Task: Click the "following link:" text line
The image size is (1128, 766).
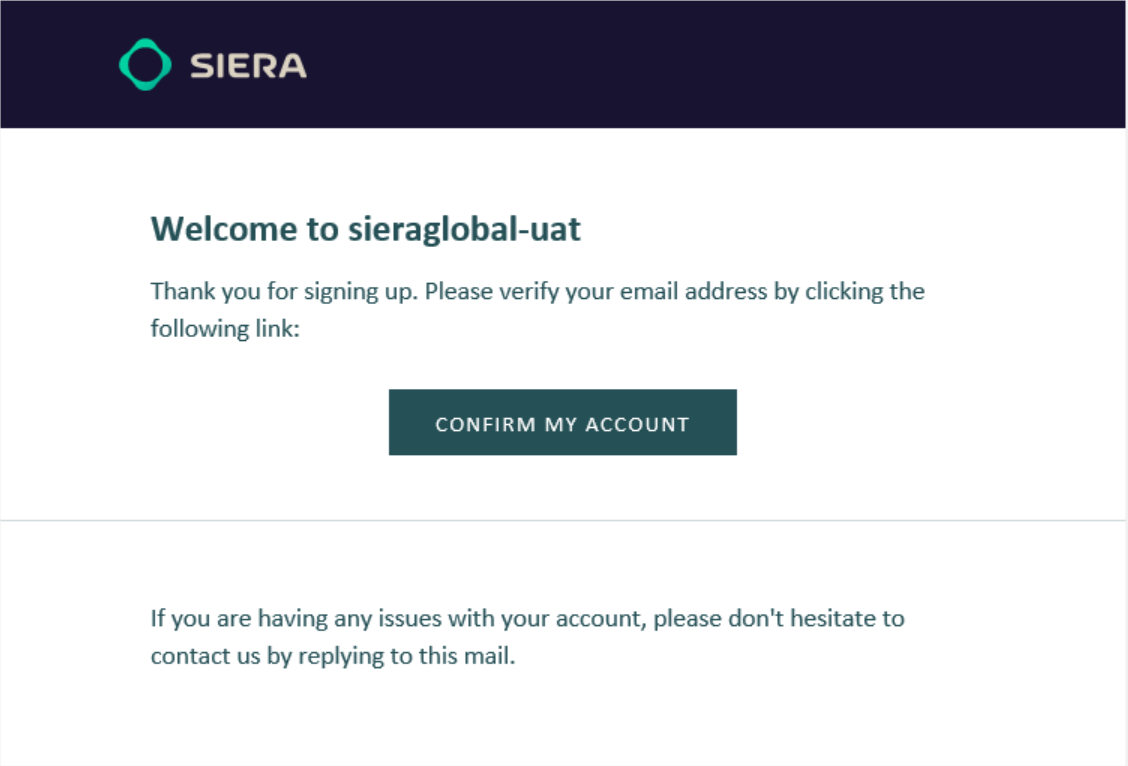Action: pos(225,328)
